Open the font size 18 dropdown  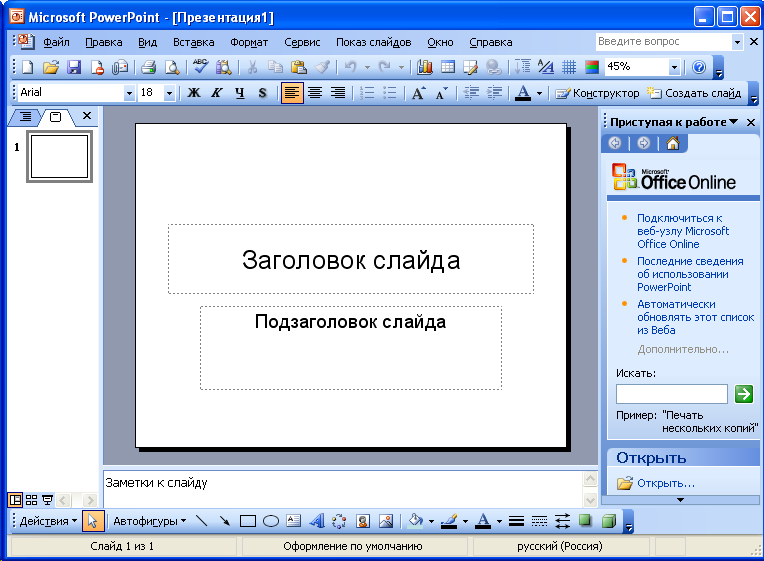169,93
